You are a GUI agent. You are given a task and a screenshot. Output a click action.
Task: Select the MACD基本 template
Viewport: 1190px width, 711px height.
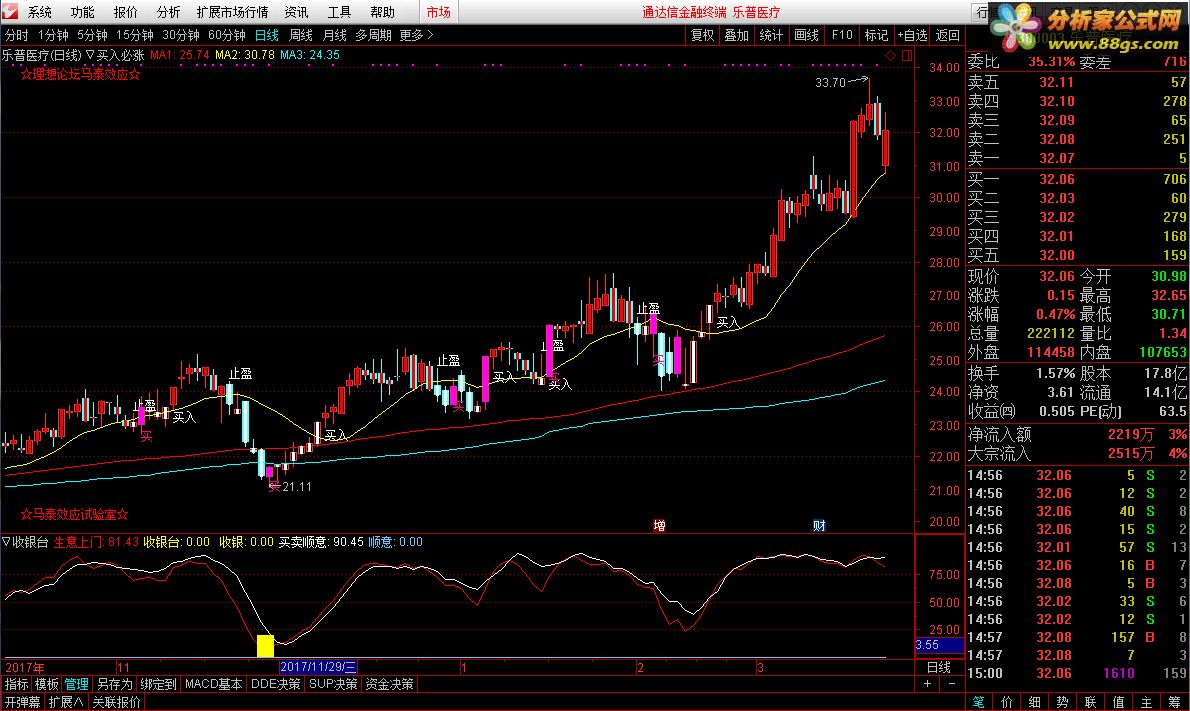(213, 684)
